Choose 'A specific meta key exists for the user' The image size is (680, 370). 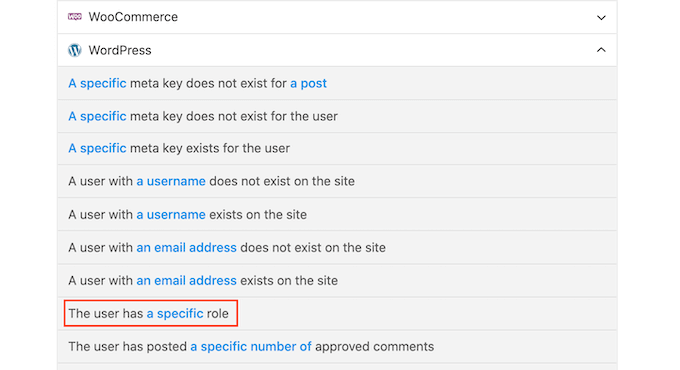(337, 148)
